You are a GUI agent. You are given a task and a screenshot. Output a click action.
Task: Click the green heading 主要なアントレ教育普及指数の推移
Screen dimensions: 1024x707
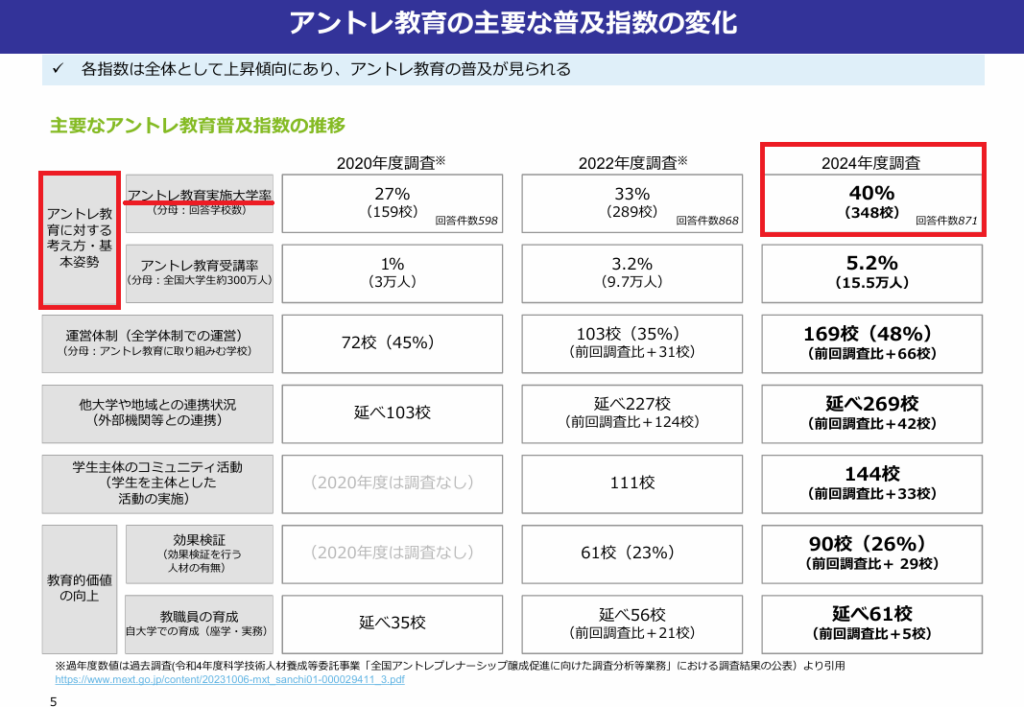click(197, 125)
